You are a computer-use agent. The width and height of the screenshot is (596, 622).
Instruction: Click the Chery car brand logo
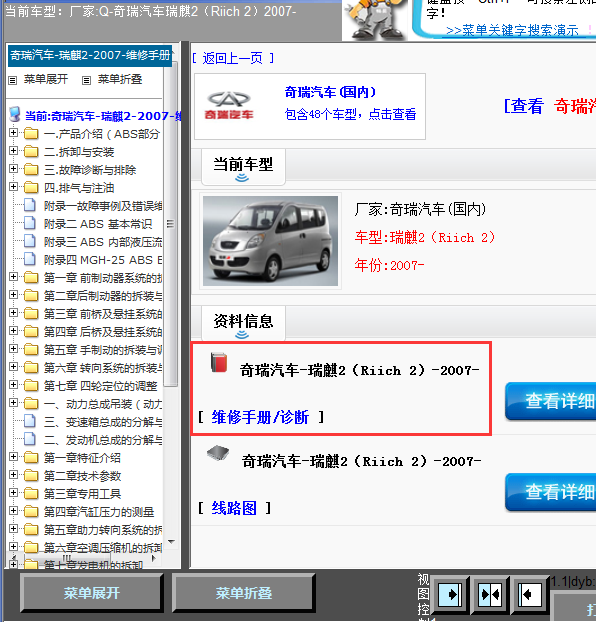tap(229, 105)
